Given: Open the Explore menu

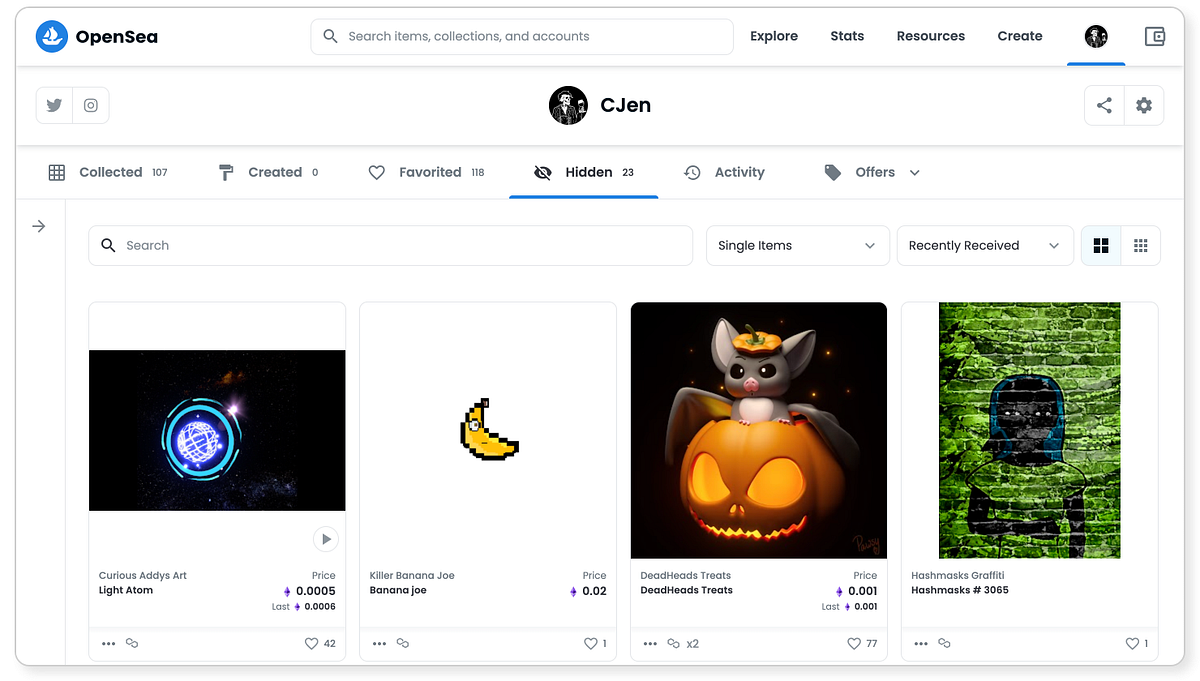Looking at the screenshot, I should 774,36.
